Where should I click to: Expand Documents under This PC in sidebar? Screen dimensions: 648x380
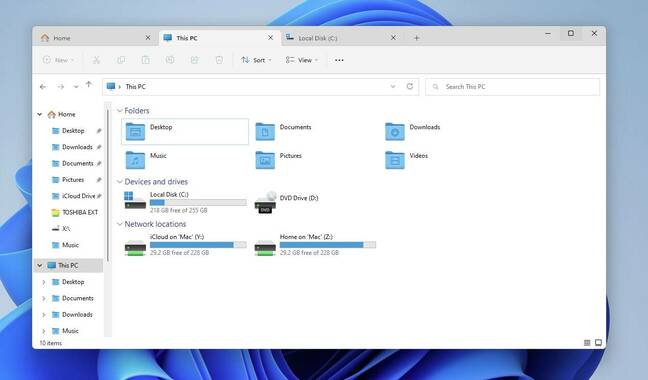click(44, 299)
